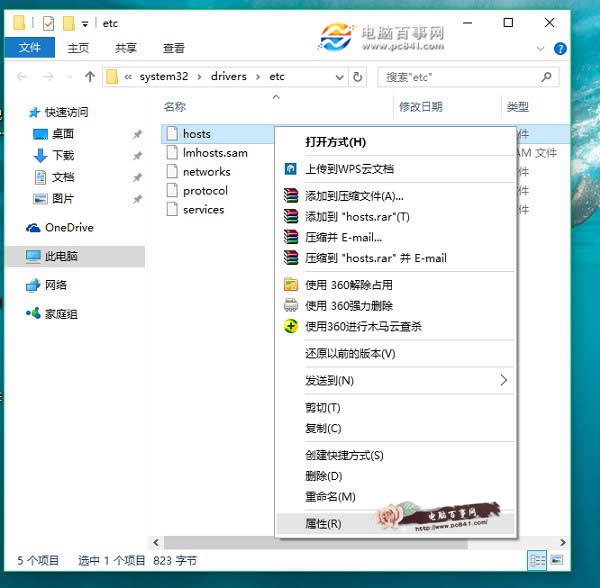Screen dimensions: 600x588
Task: Select the 此电脑 (This PC) item
Action: [60, 257]
